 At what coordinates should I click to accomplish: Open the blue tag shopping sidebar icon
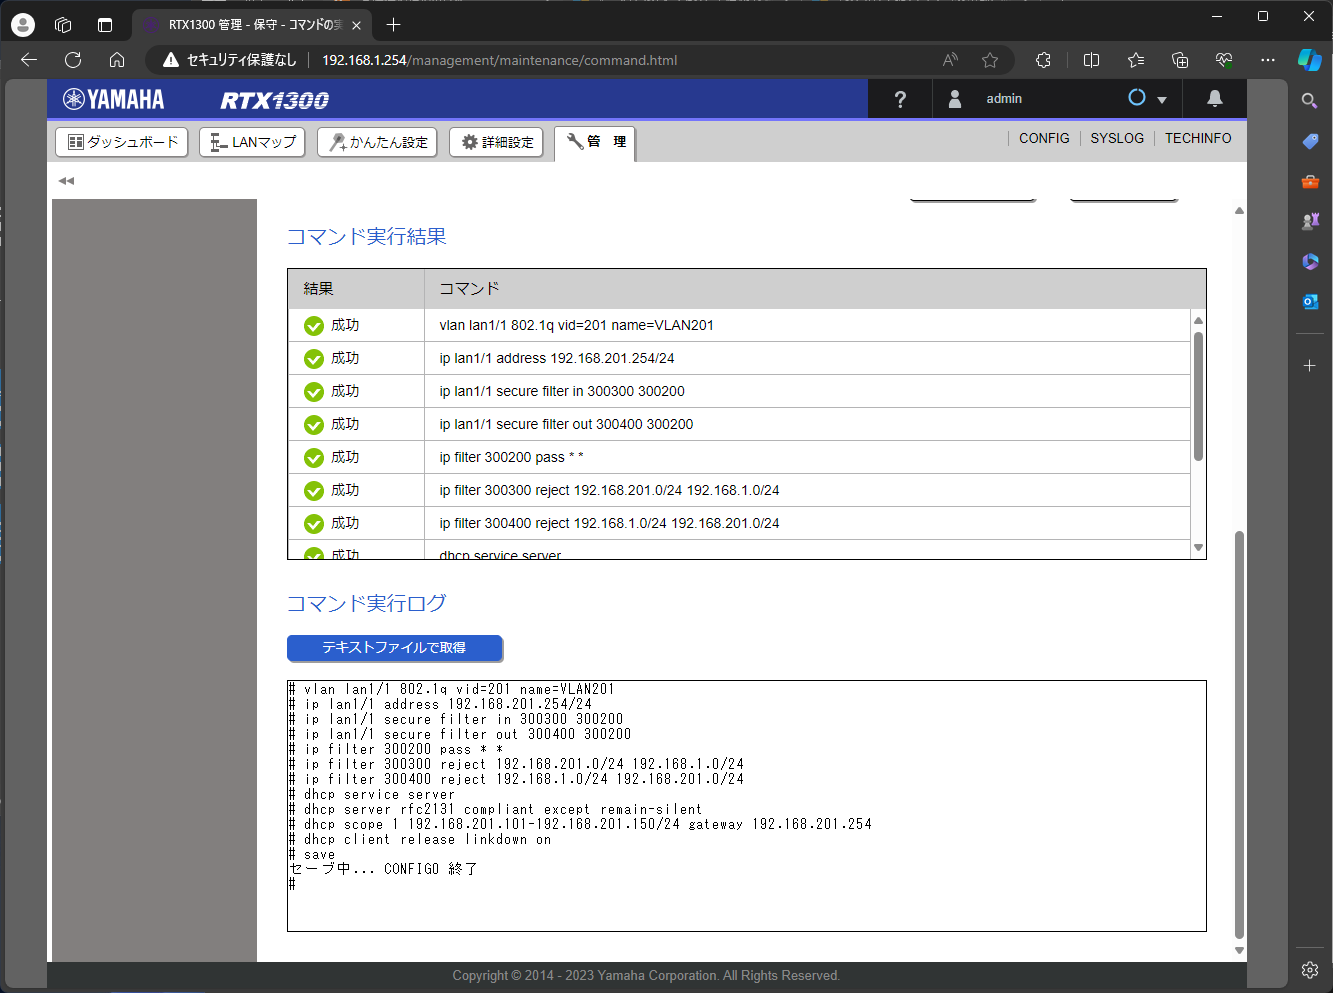click(1310, 141)
